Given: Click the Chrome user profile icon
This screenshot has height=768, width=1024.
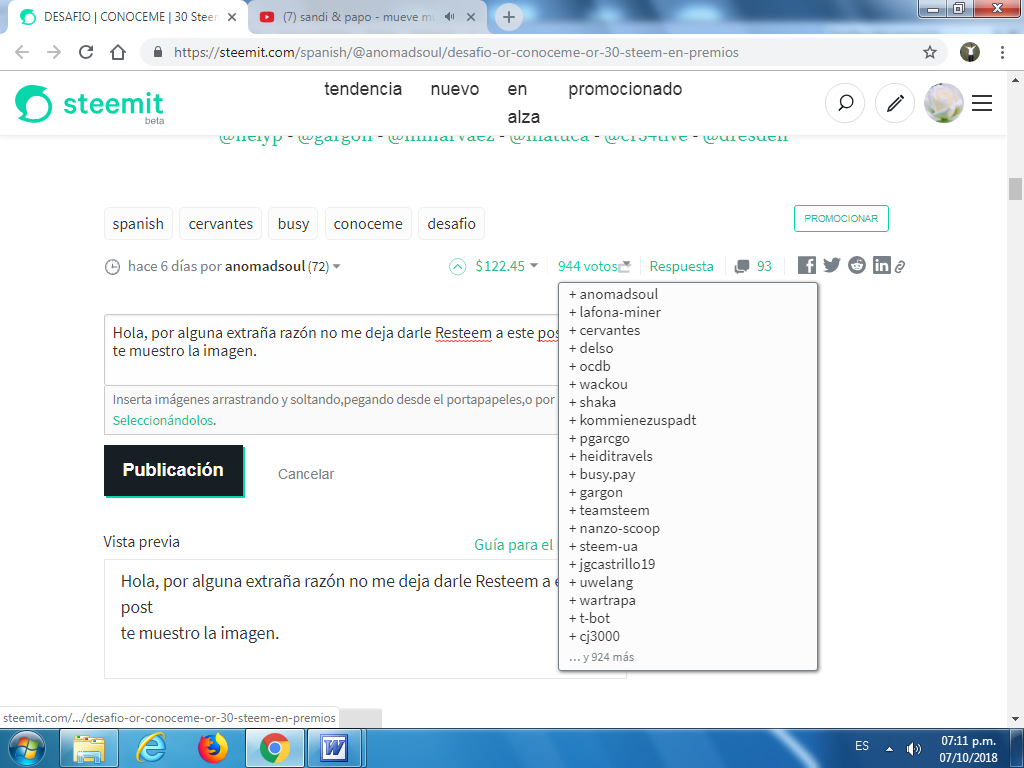Looking at the screenshot, I should [x=970, y=52].
